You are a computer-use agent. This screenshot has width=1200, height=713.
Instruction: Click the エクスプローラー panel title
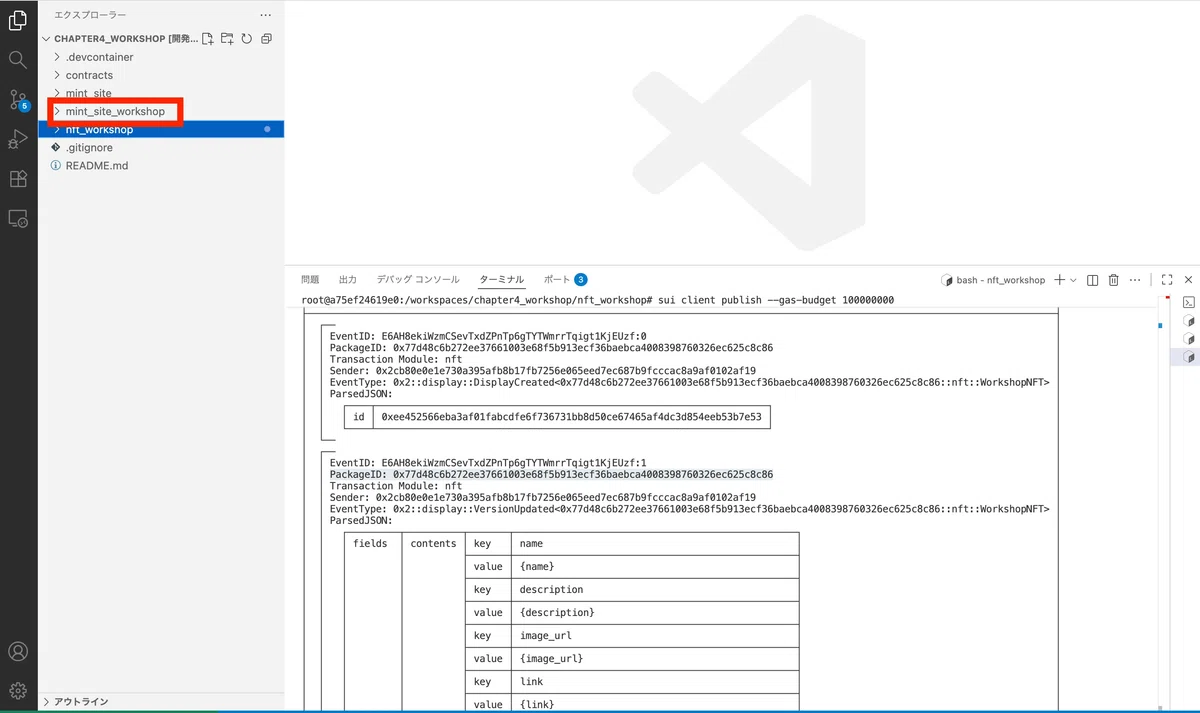coord(90,15)
